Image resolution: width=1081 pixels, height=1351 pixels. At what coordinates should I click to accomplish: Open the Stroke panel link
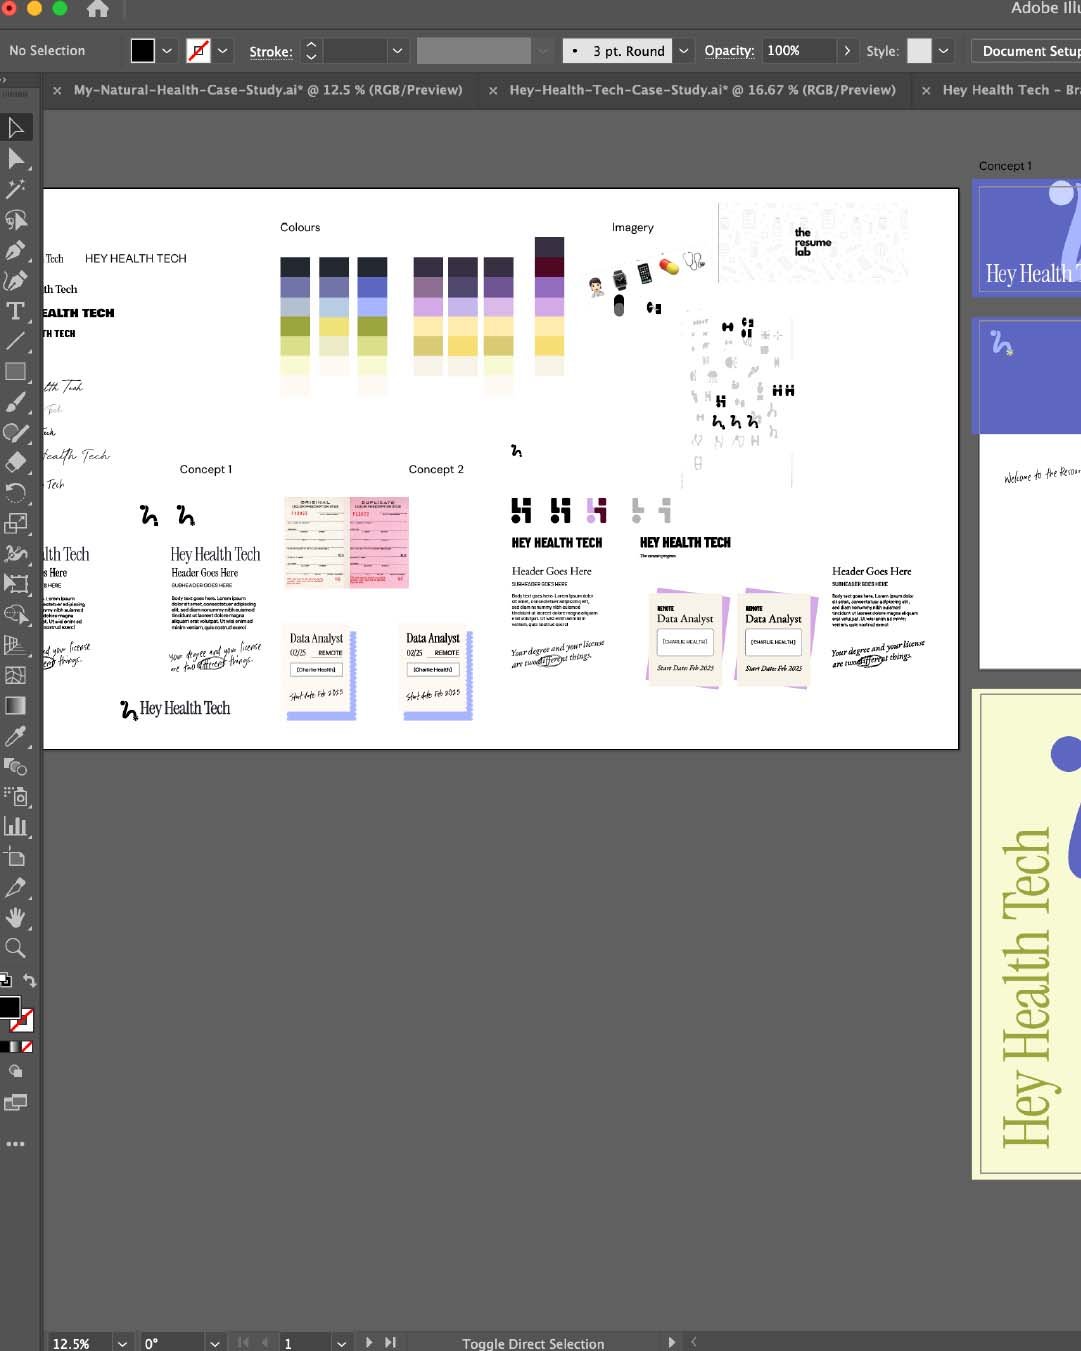point(271,52)
